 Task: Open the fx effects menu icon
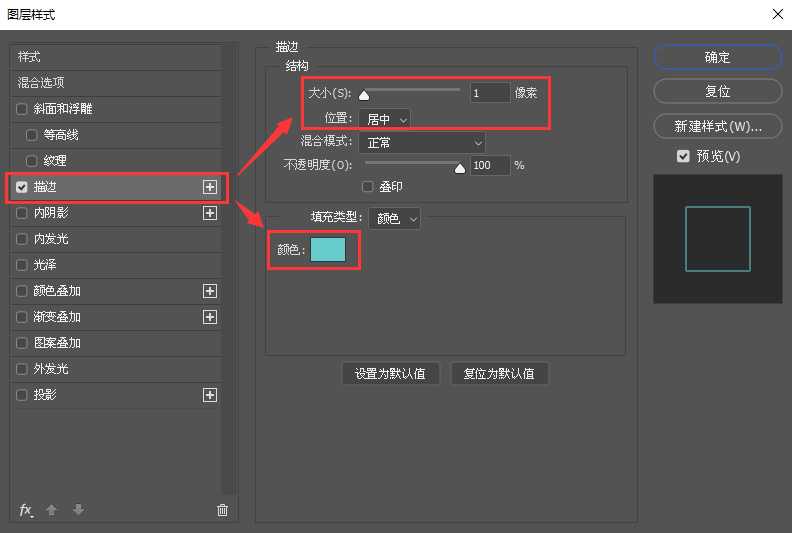coord(26,510)
